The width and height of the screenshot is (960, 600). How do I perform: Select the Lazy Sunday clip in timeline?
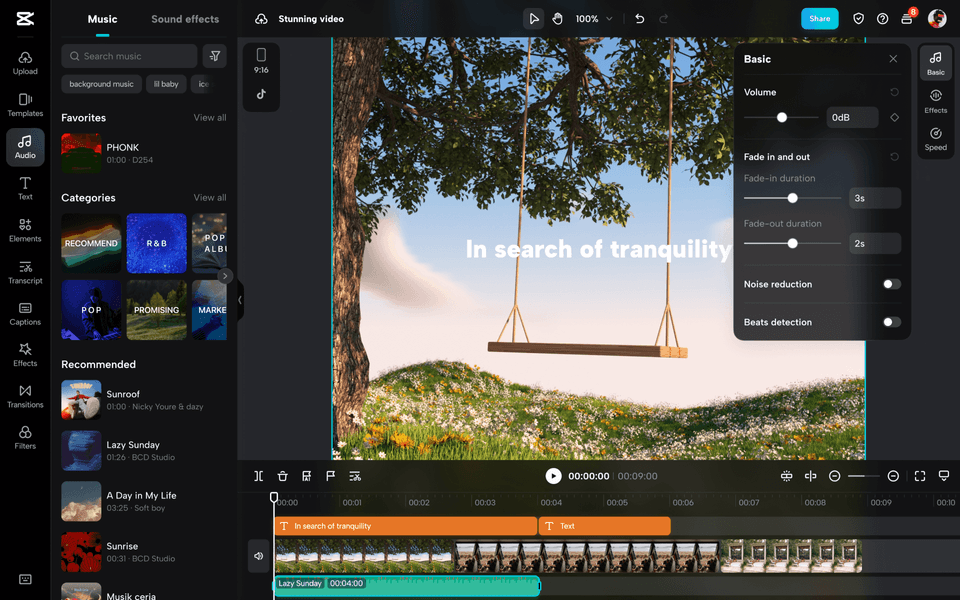click(x=400, y=583)
